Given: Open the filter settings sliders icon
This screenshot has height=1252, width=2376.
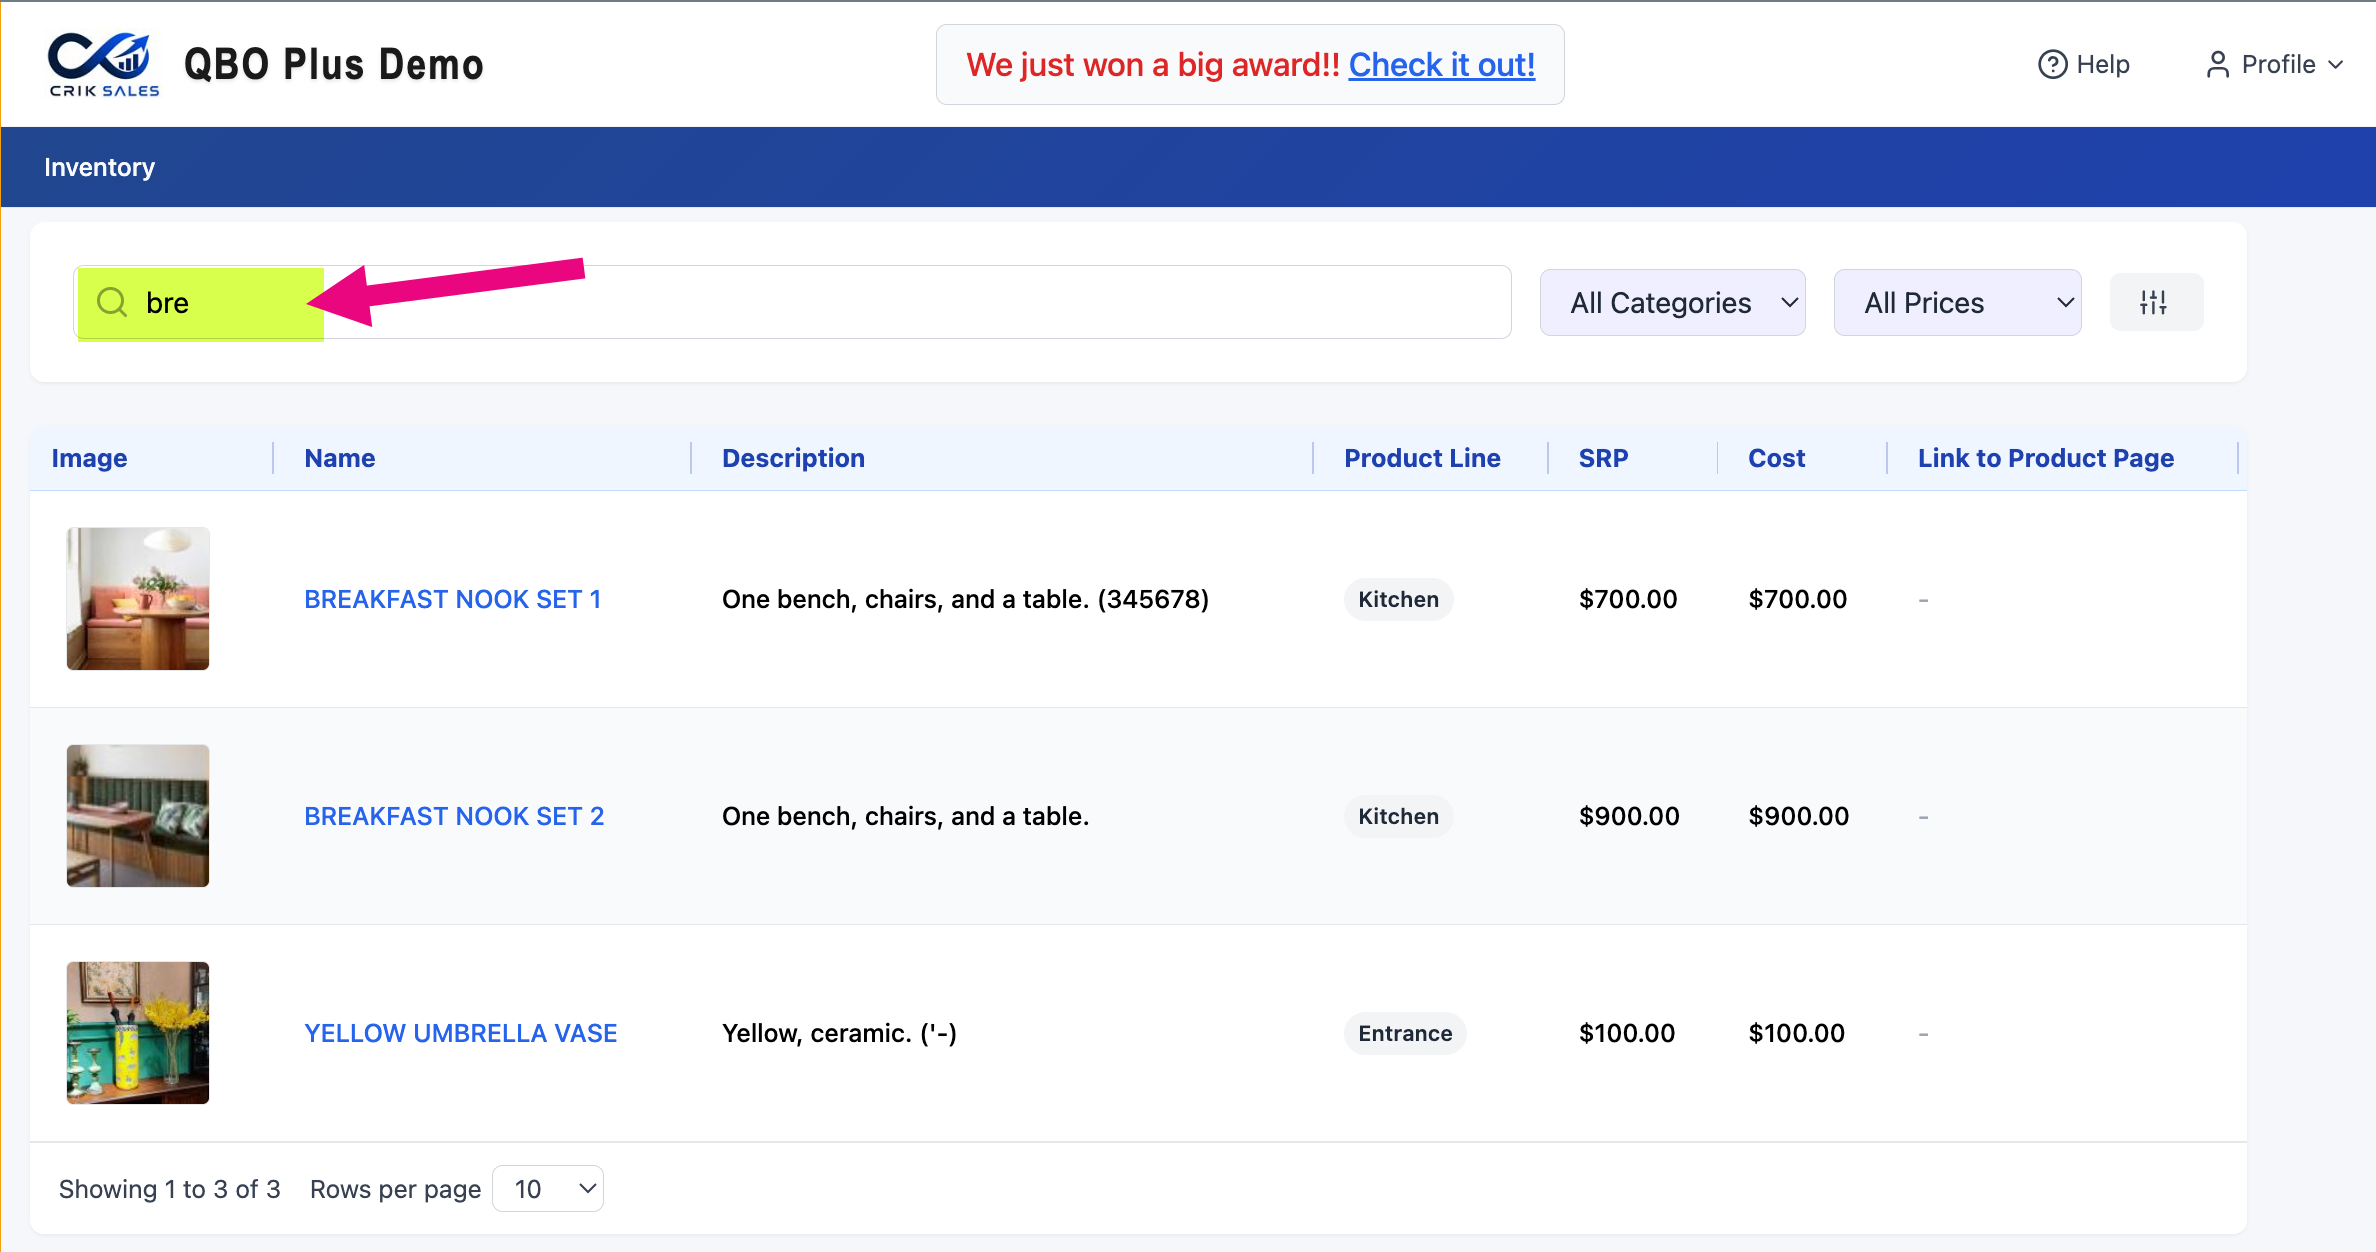Looking at the screenshot, I should click(2155, 302).
